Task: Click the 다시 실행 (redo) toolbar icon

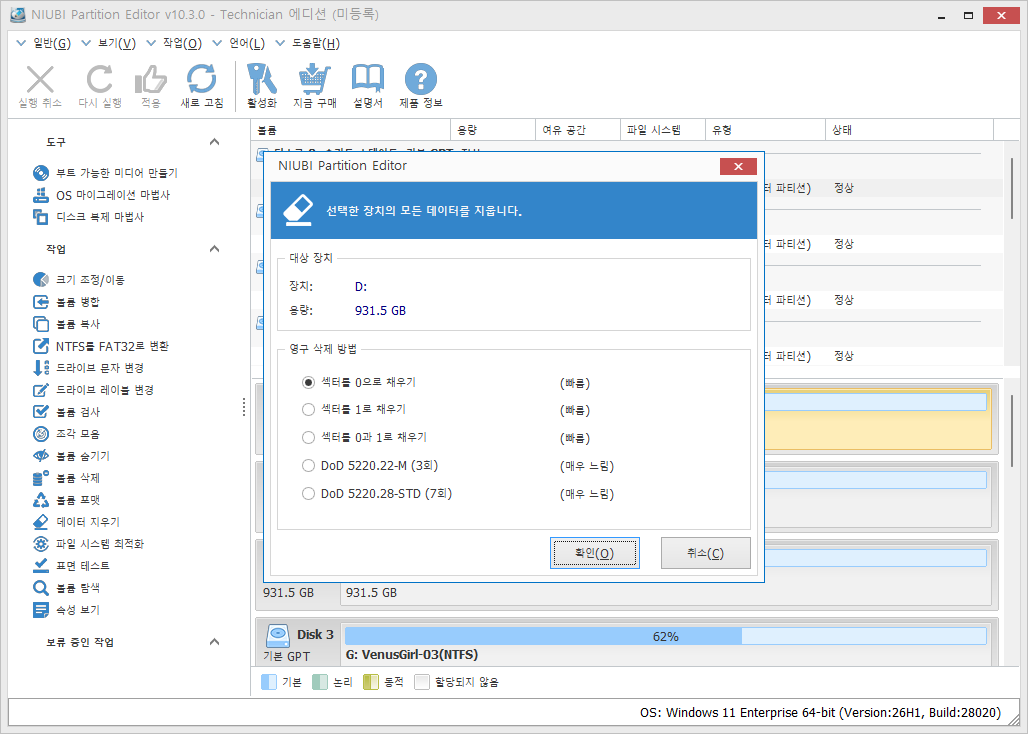Action: [100, 80]
